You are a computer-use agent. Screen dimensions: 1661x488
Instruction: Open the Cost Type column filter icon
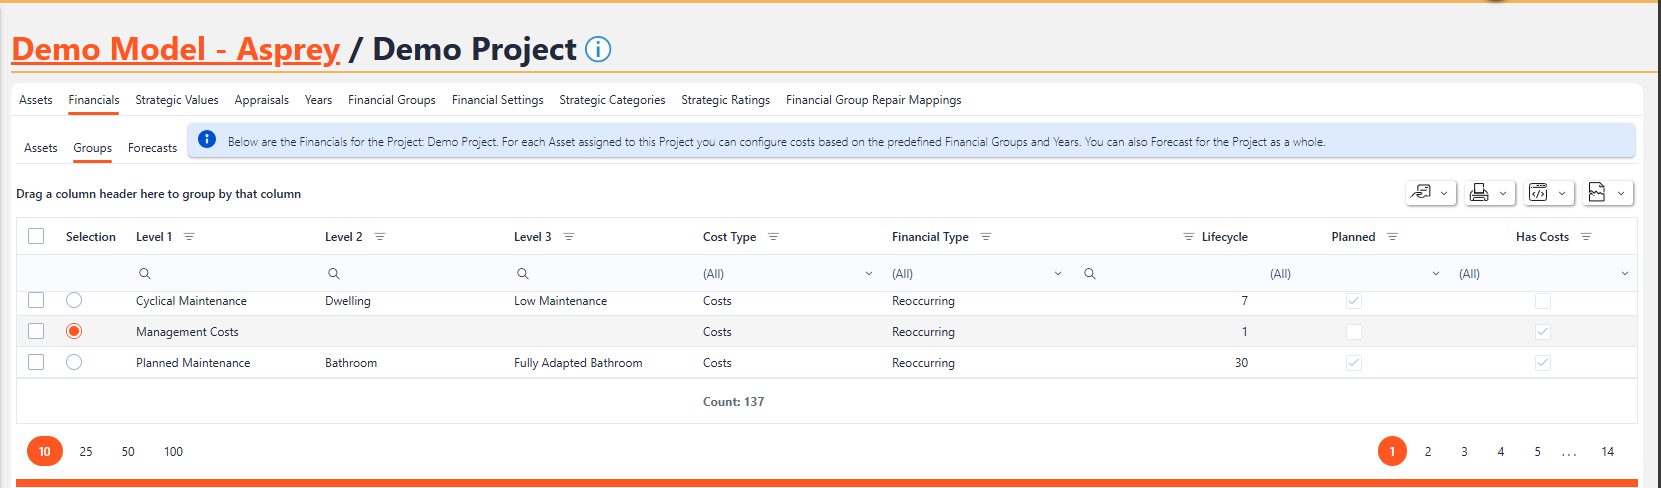[773, 237]
